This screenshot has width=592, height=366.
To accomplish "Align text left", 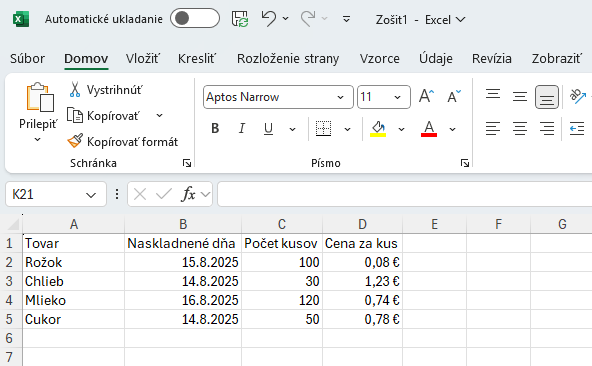I will (x=493, y=129).
